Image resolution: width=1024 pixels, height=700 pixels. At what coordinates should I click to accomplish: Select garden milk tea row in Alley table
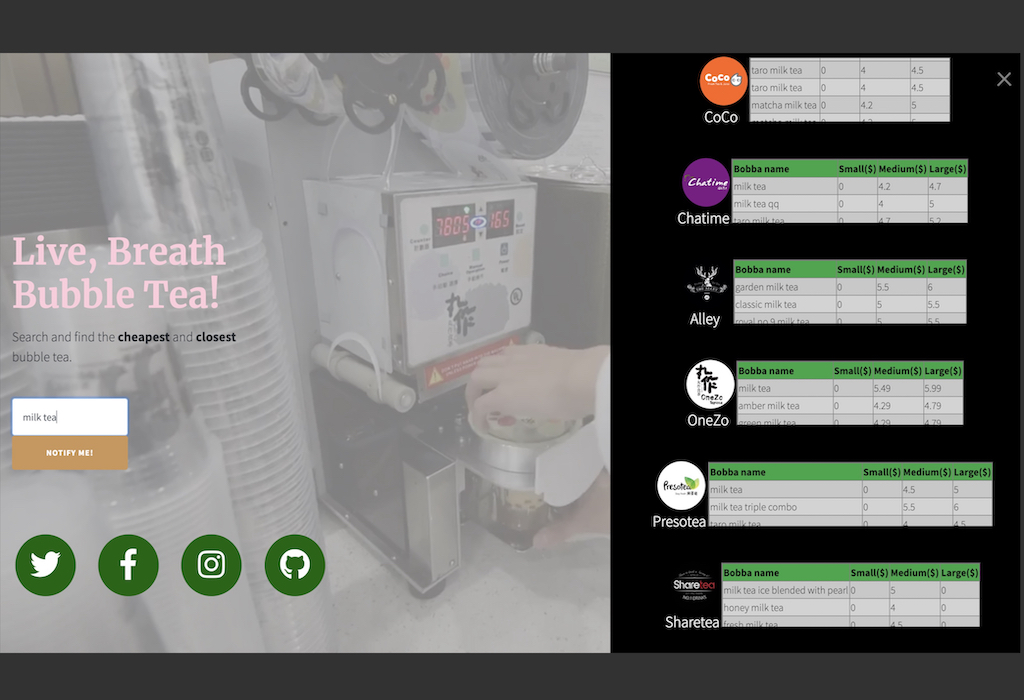(766, 287)
